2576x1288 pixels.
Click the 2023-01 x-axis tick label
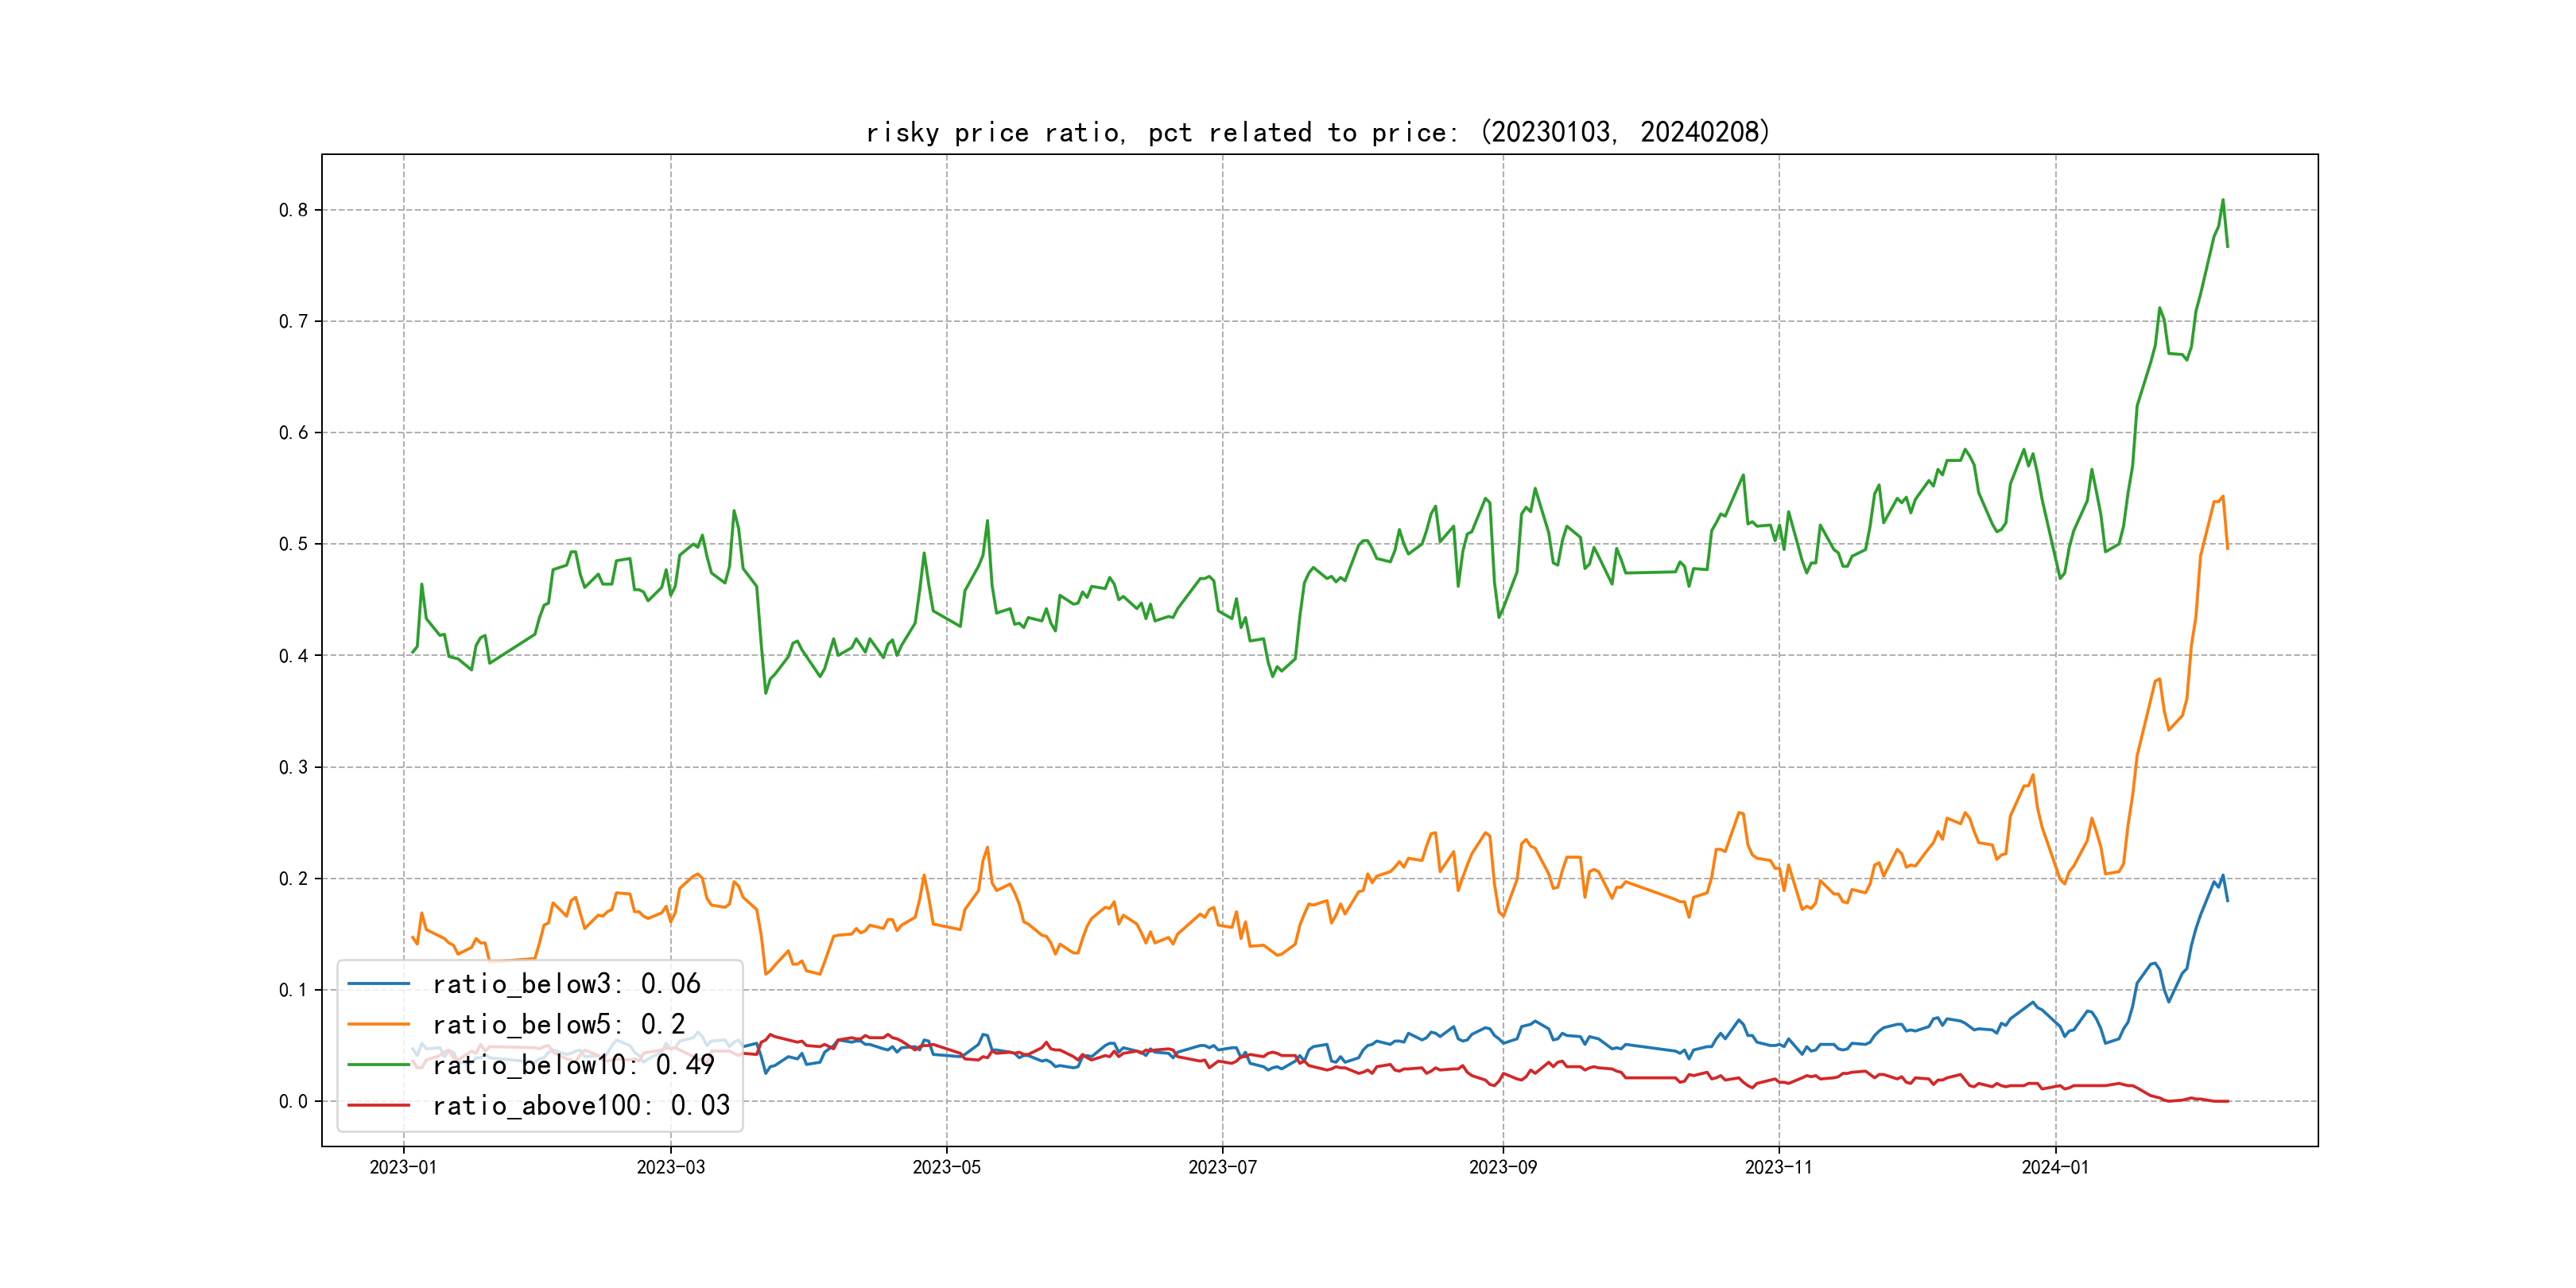click(403, 1167)
